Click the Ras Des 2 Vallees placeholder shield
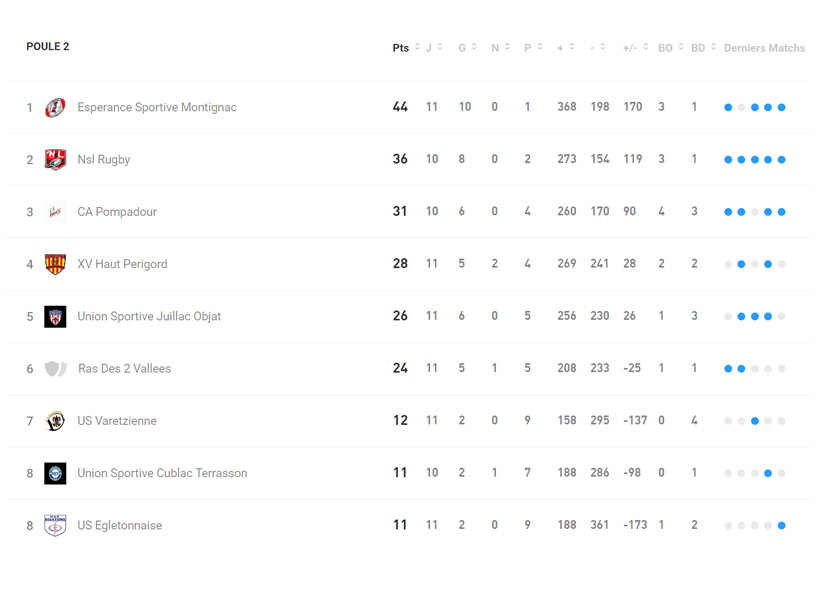 click(x=55, y=369)
